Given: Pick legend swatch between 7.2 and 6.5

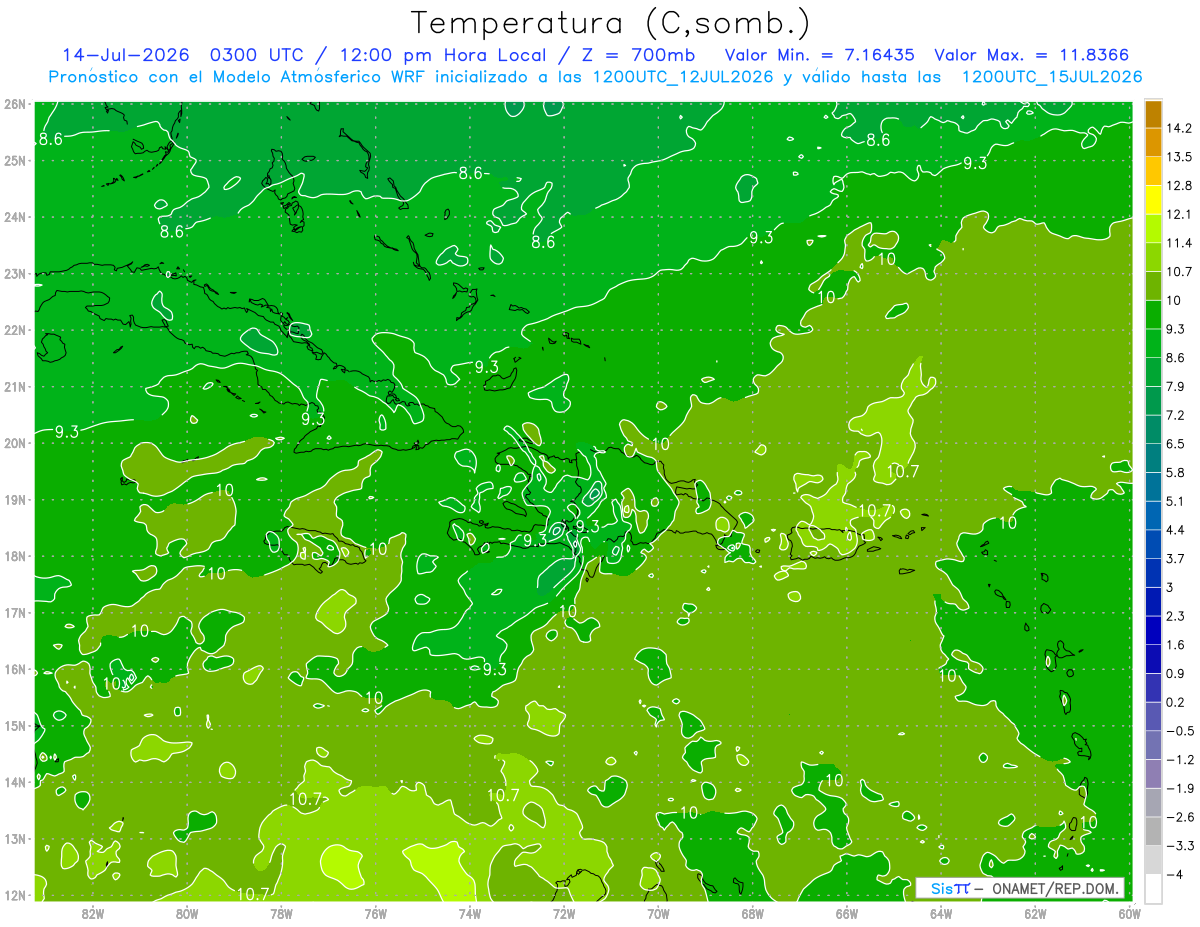Looking at the screenshot, I should point(1153,429).
